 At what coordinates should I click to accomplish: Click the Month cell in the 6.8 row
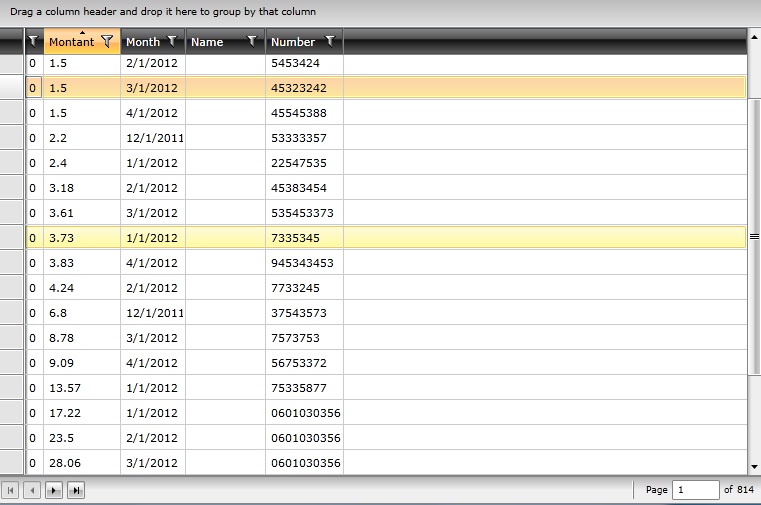[153, 313]
